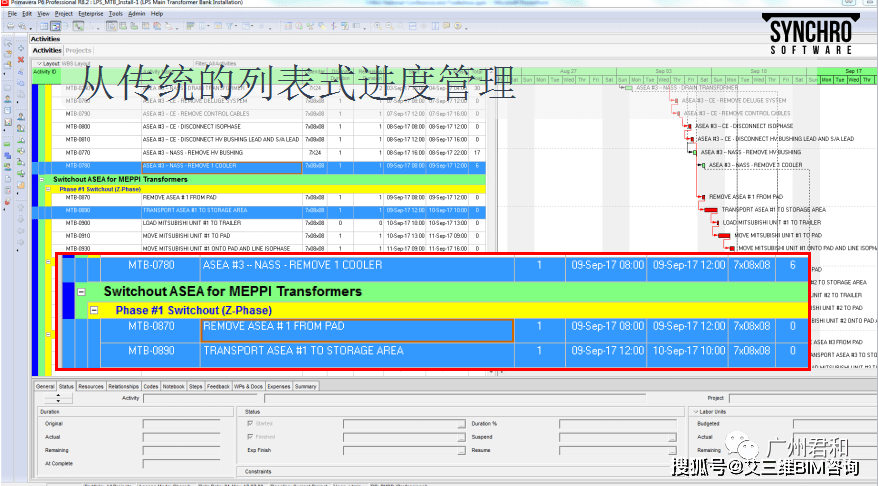Click the Assign Resources by Role icon
878x486 pixels.
21,128
